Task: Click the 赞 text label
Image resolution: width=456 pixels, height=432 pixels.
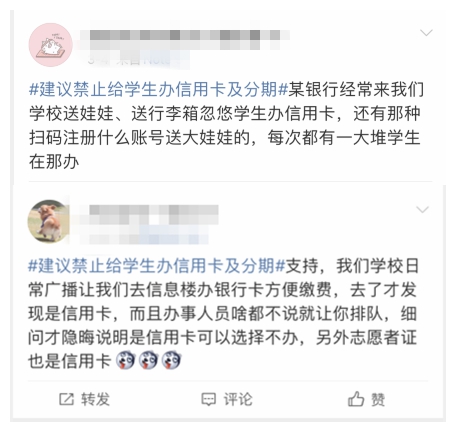Action: (x=378, y=399)
